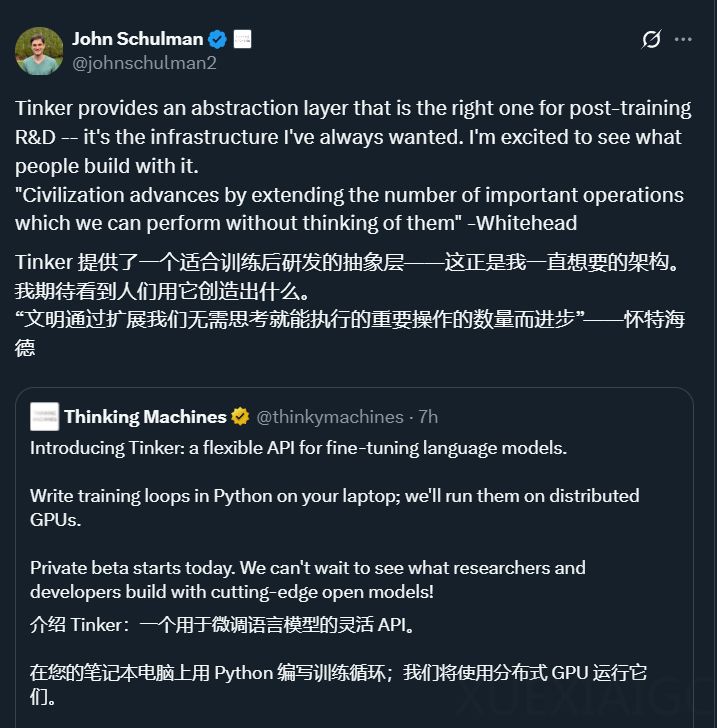The height and width of the screenshot is (728, 717).
Task: Open the @thinkymachines handle
Action: tap(330, 416)
